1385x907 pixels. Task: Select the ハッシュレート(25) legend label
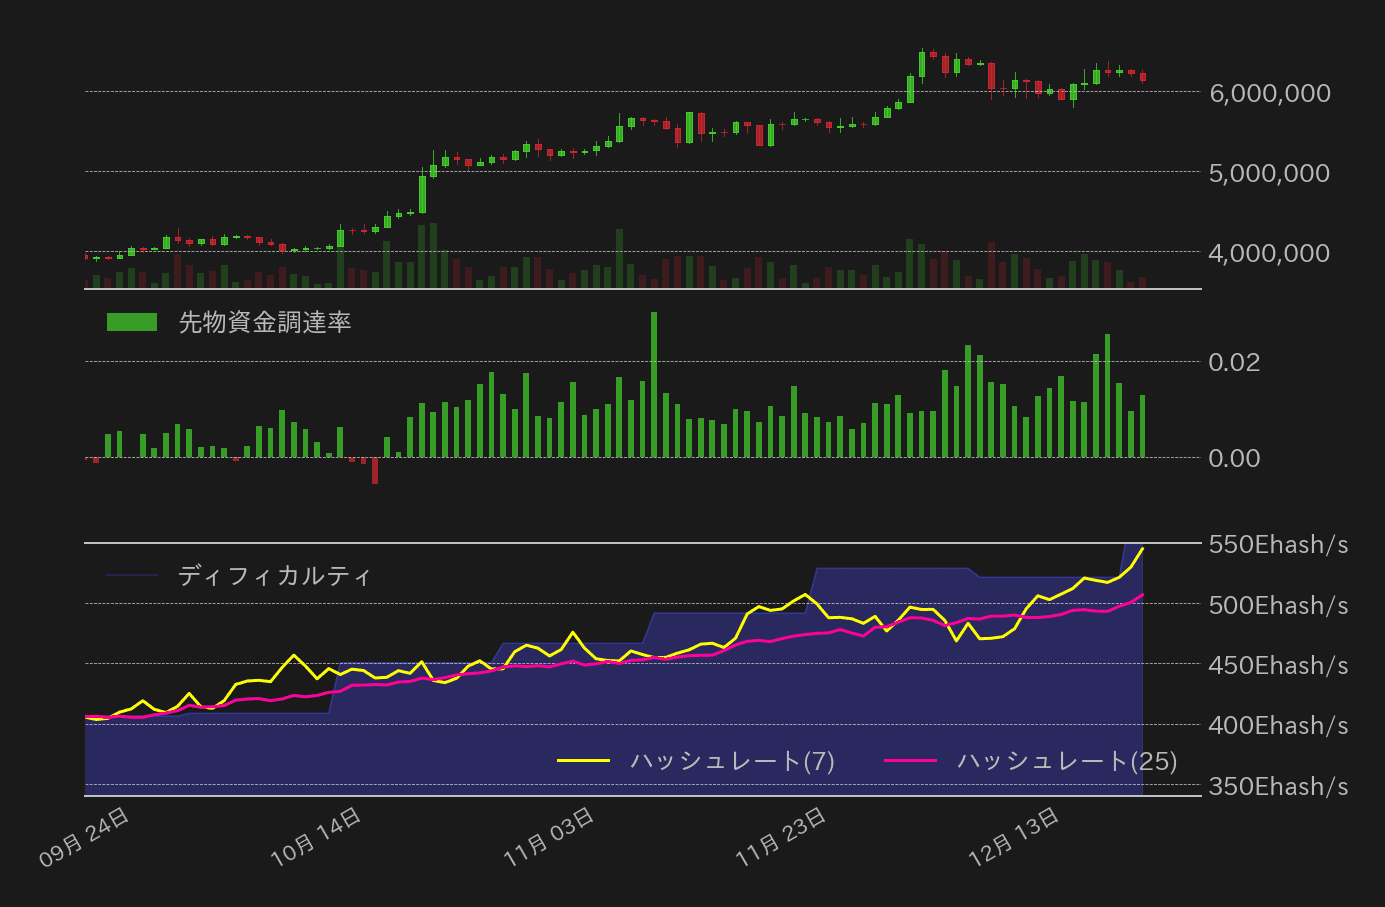[1066, 761]
